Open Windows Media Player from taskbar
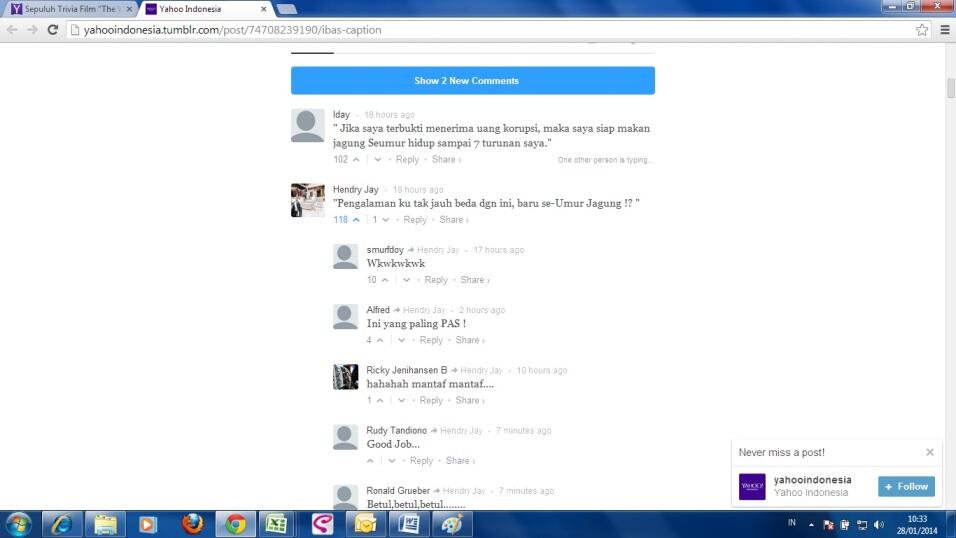The image size is (956, 538). (x=147, y=525)
